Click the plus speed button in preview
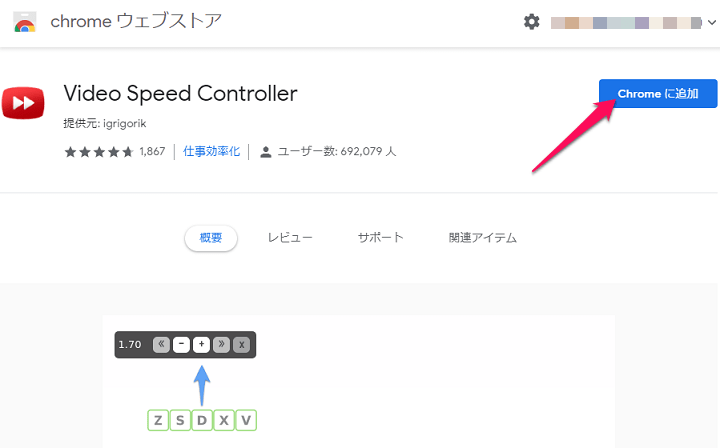The width and height of the screenshot is (720, 448). click(201, 344)
